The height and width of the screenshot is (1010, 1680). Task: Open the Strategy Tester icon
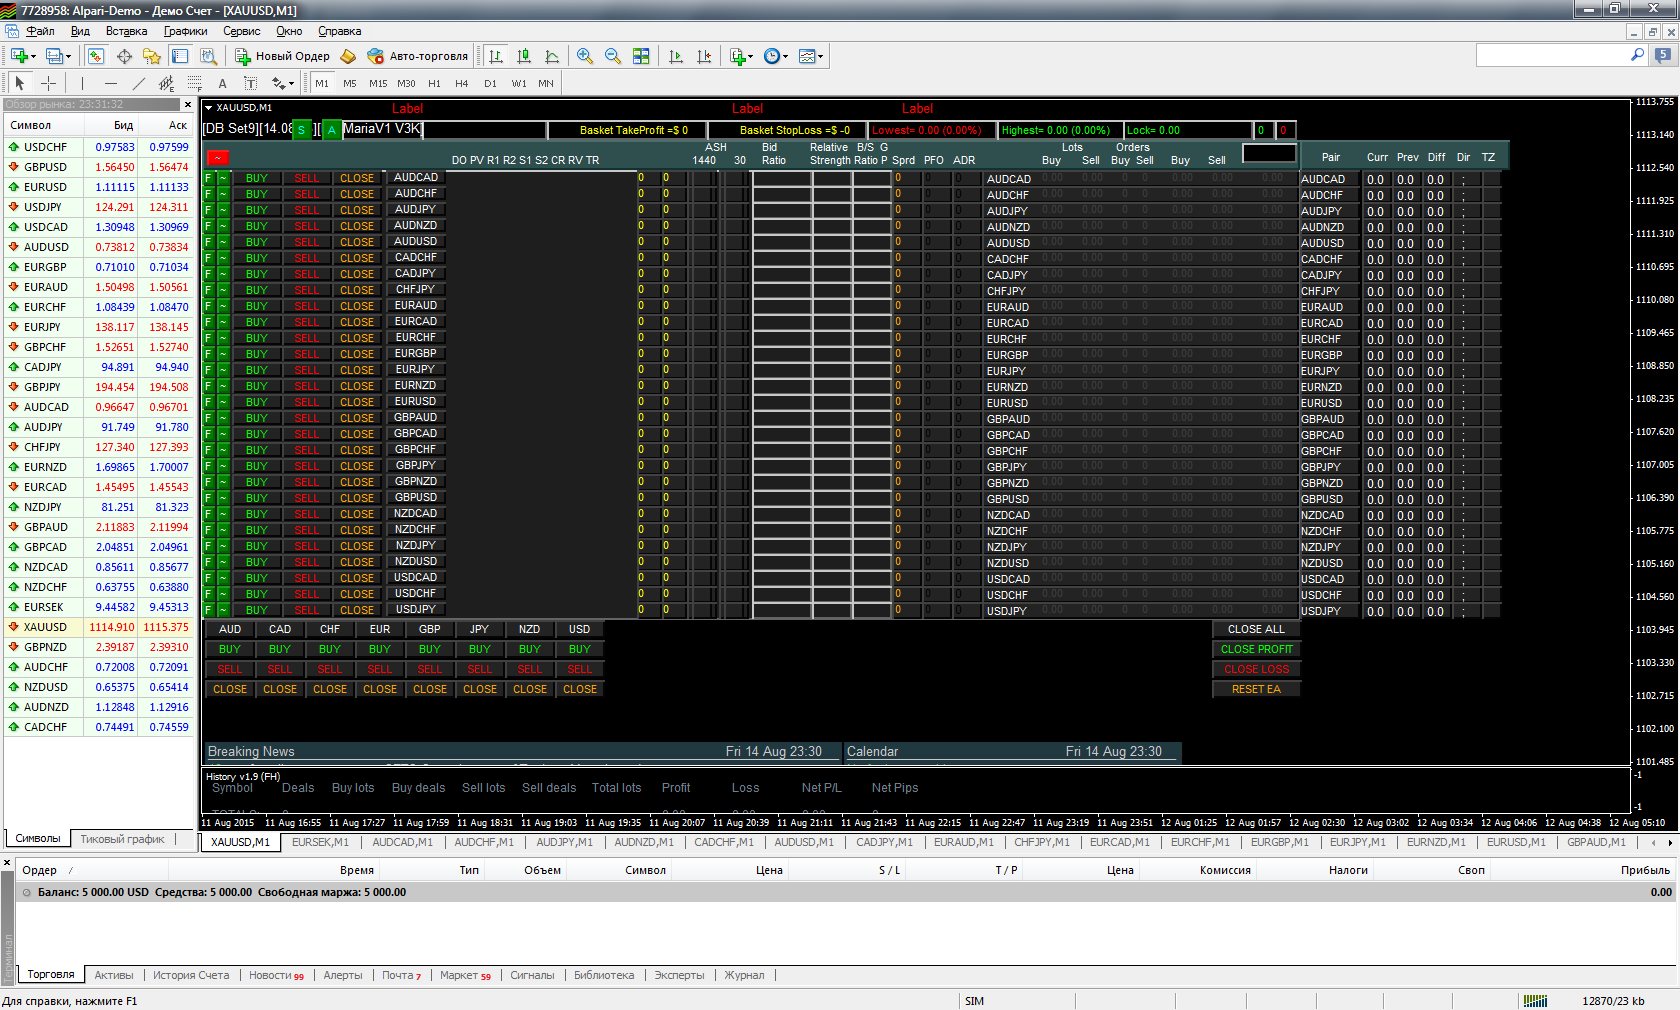208,56
